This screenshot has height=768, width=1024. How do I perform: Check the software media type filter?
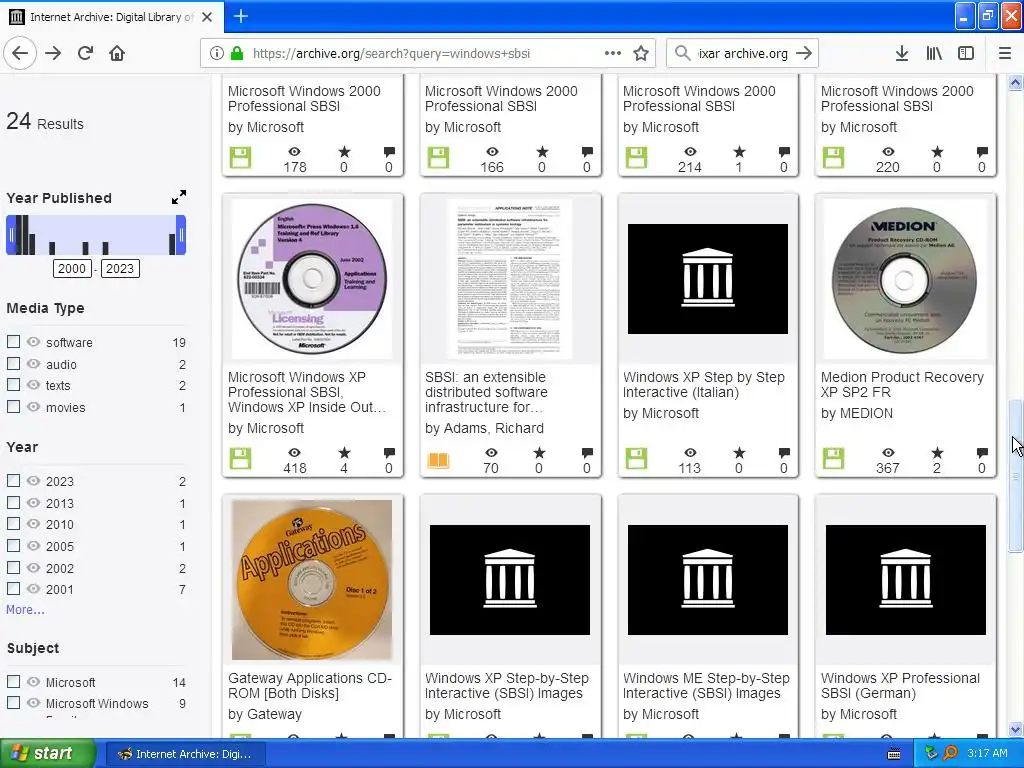point(13,342)
